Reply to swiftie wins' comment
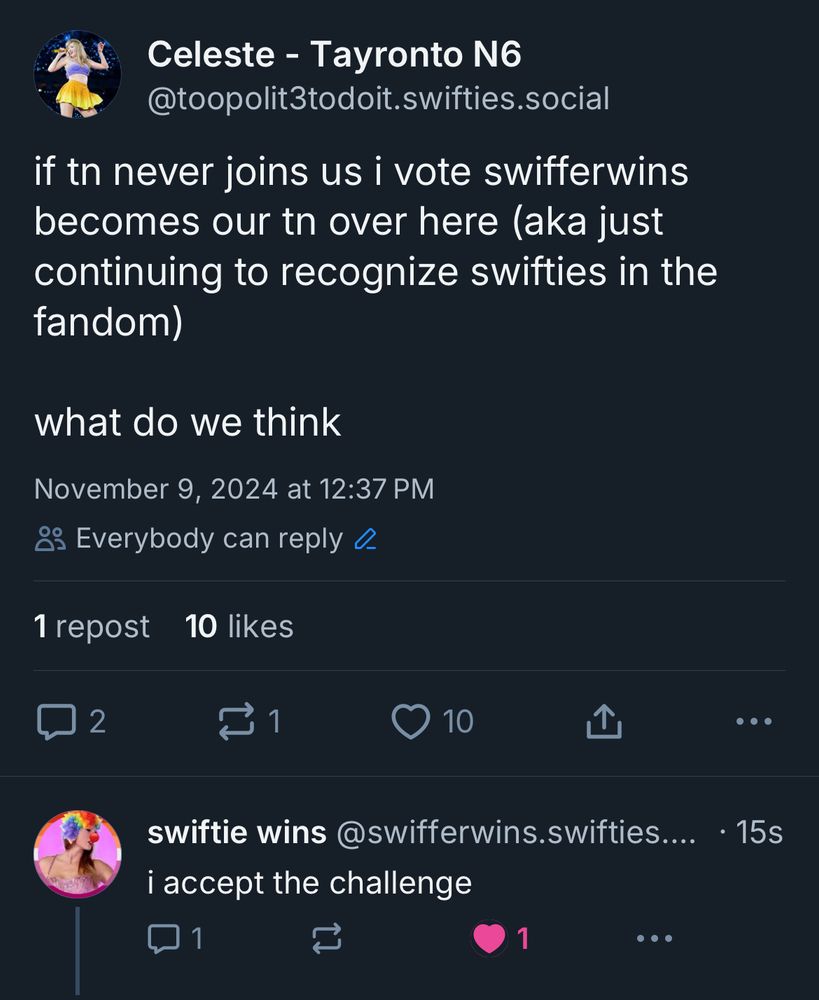Viewport: 819px width, 1000px height. (161, 937)
